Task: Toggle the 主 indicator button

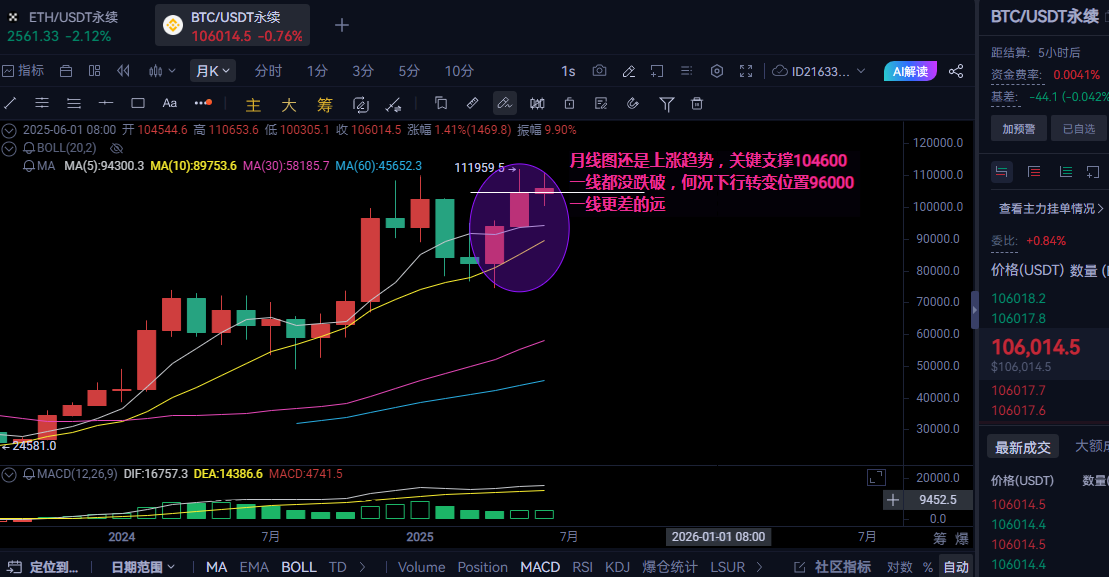Action: tap(253, 105)
